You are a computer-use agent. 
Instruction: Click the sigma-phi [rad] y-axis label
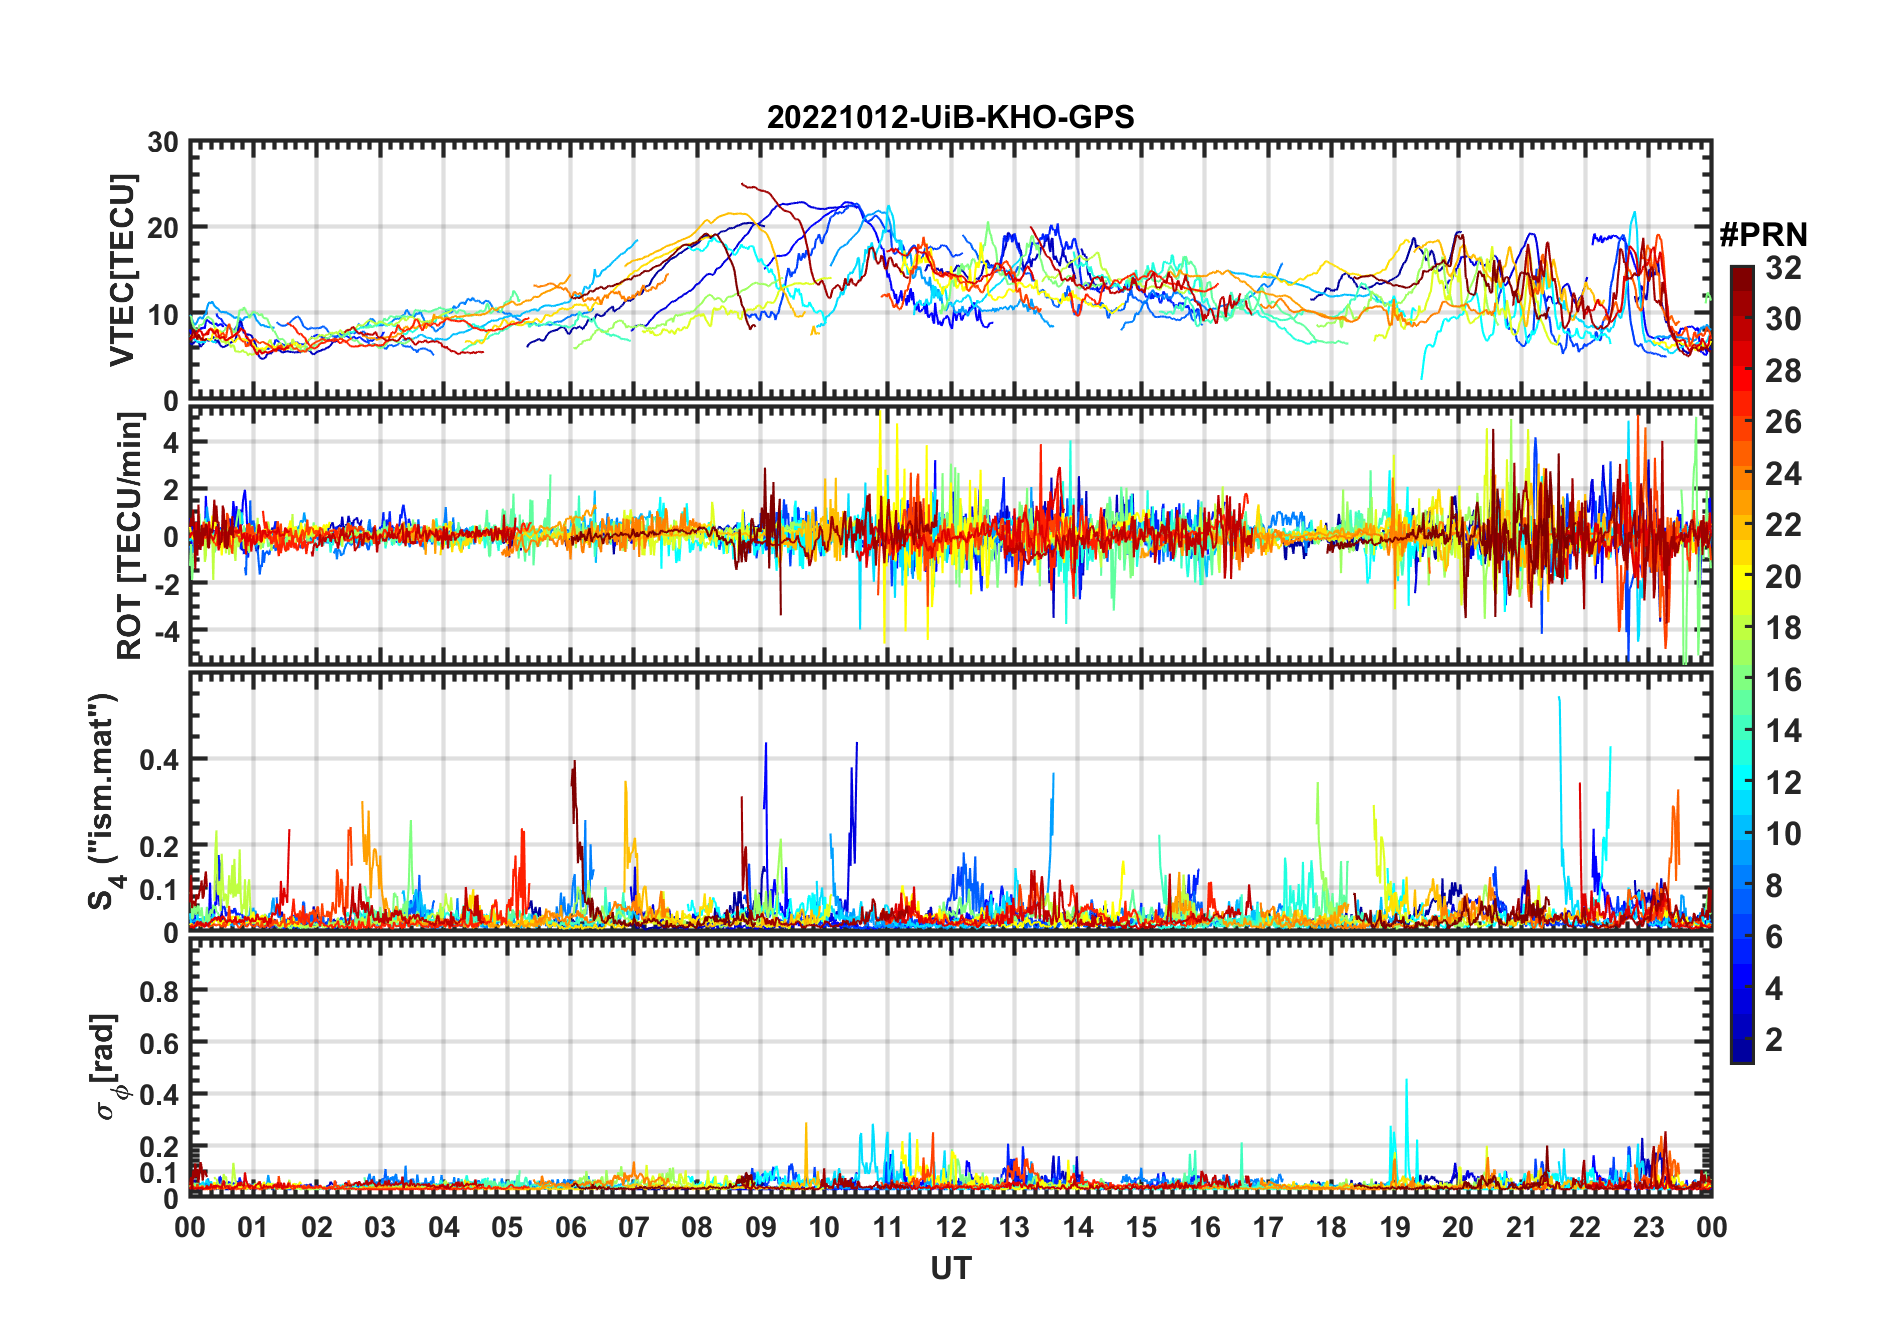[108, 1066]
